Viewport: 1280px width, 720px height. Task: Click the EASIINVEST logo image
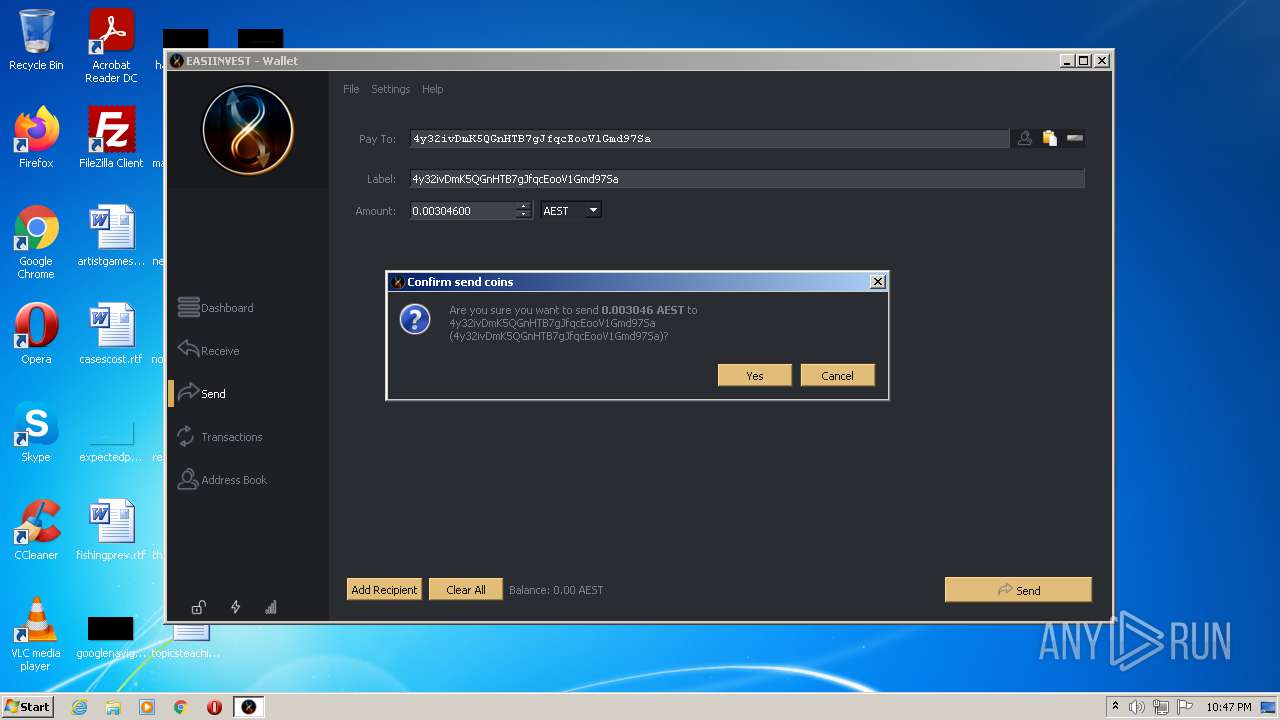(247, 130)
